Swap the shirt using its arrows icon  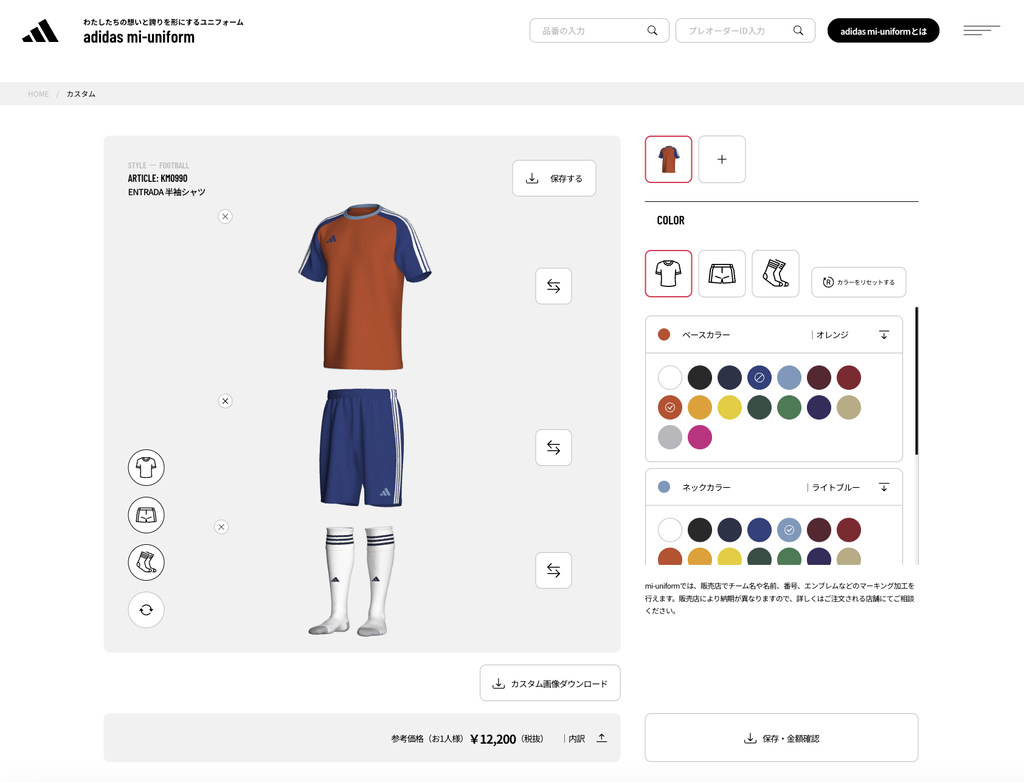pos(553,286)
